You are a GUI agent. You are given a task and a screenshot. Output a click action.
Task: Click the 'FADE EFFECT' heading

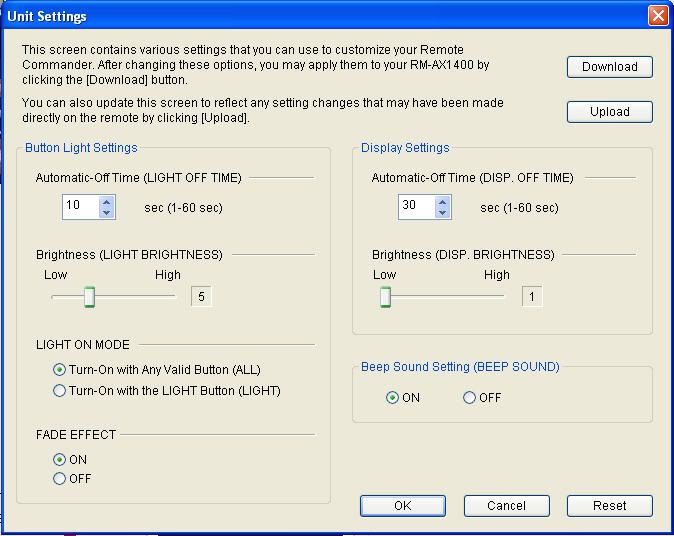point(76,435)
